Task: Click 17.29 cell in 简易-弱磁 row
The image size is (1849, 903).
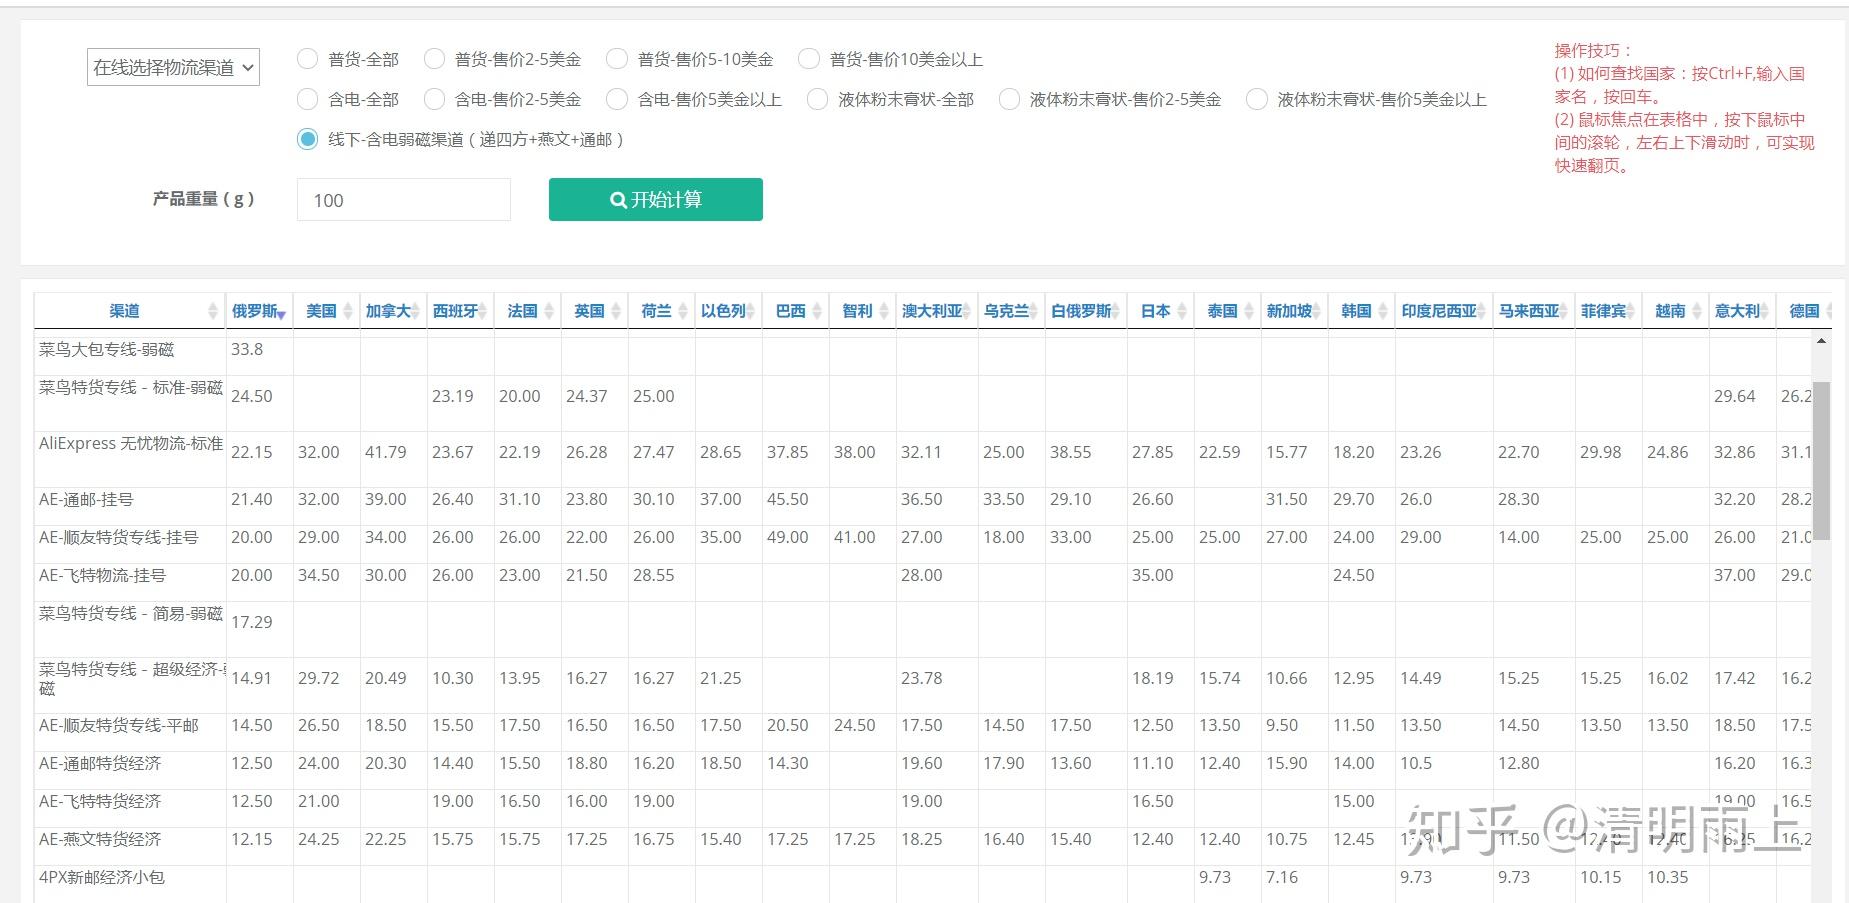Action: 252,622
